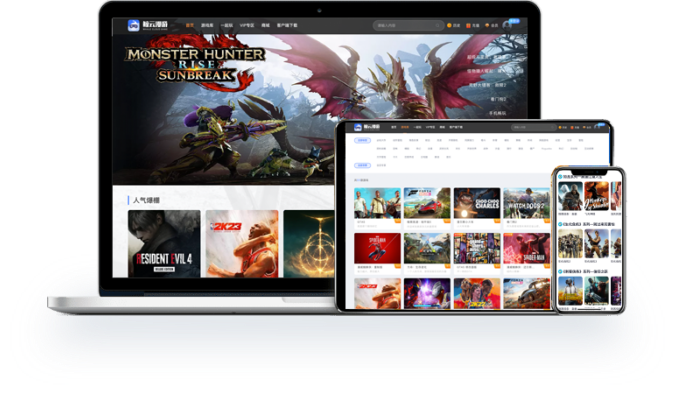Click the orange history icon on the laptop navbar
The width and height of the screenshot is (673, 395).
coord(449,25)
